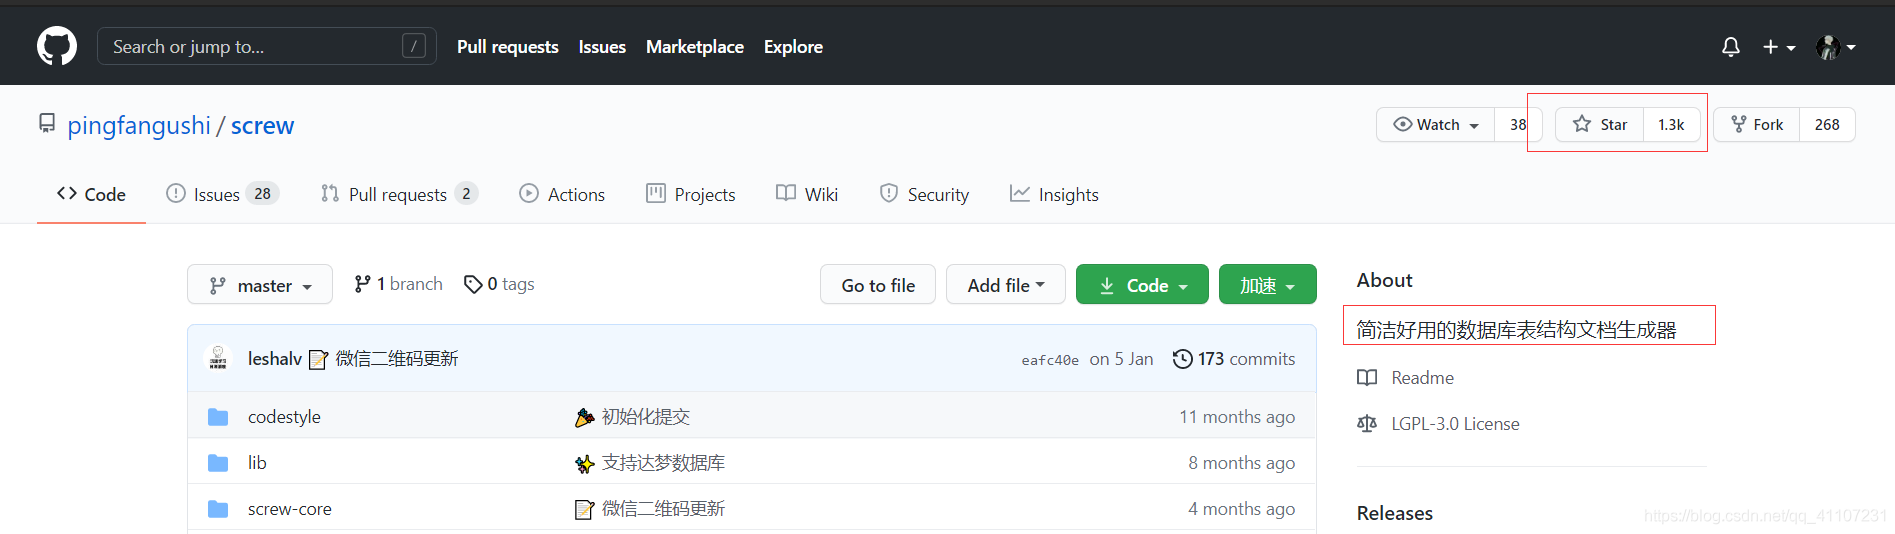This screenshot has height=534, width=1895.
Task: Open the Add file dropdown
Action: point(1005,286)
